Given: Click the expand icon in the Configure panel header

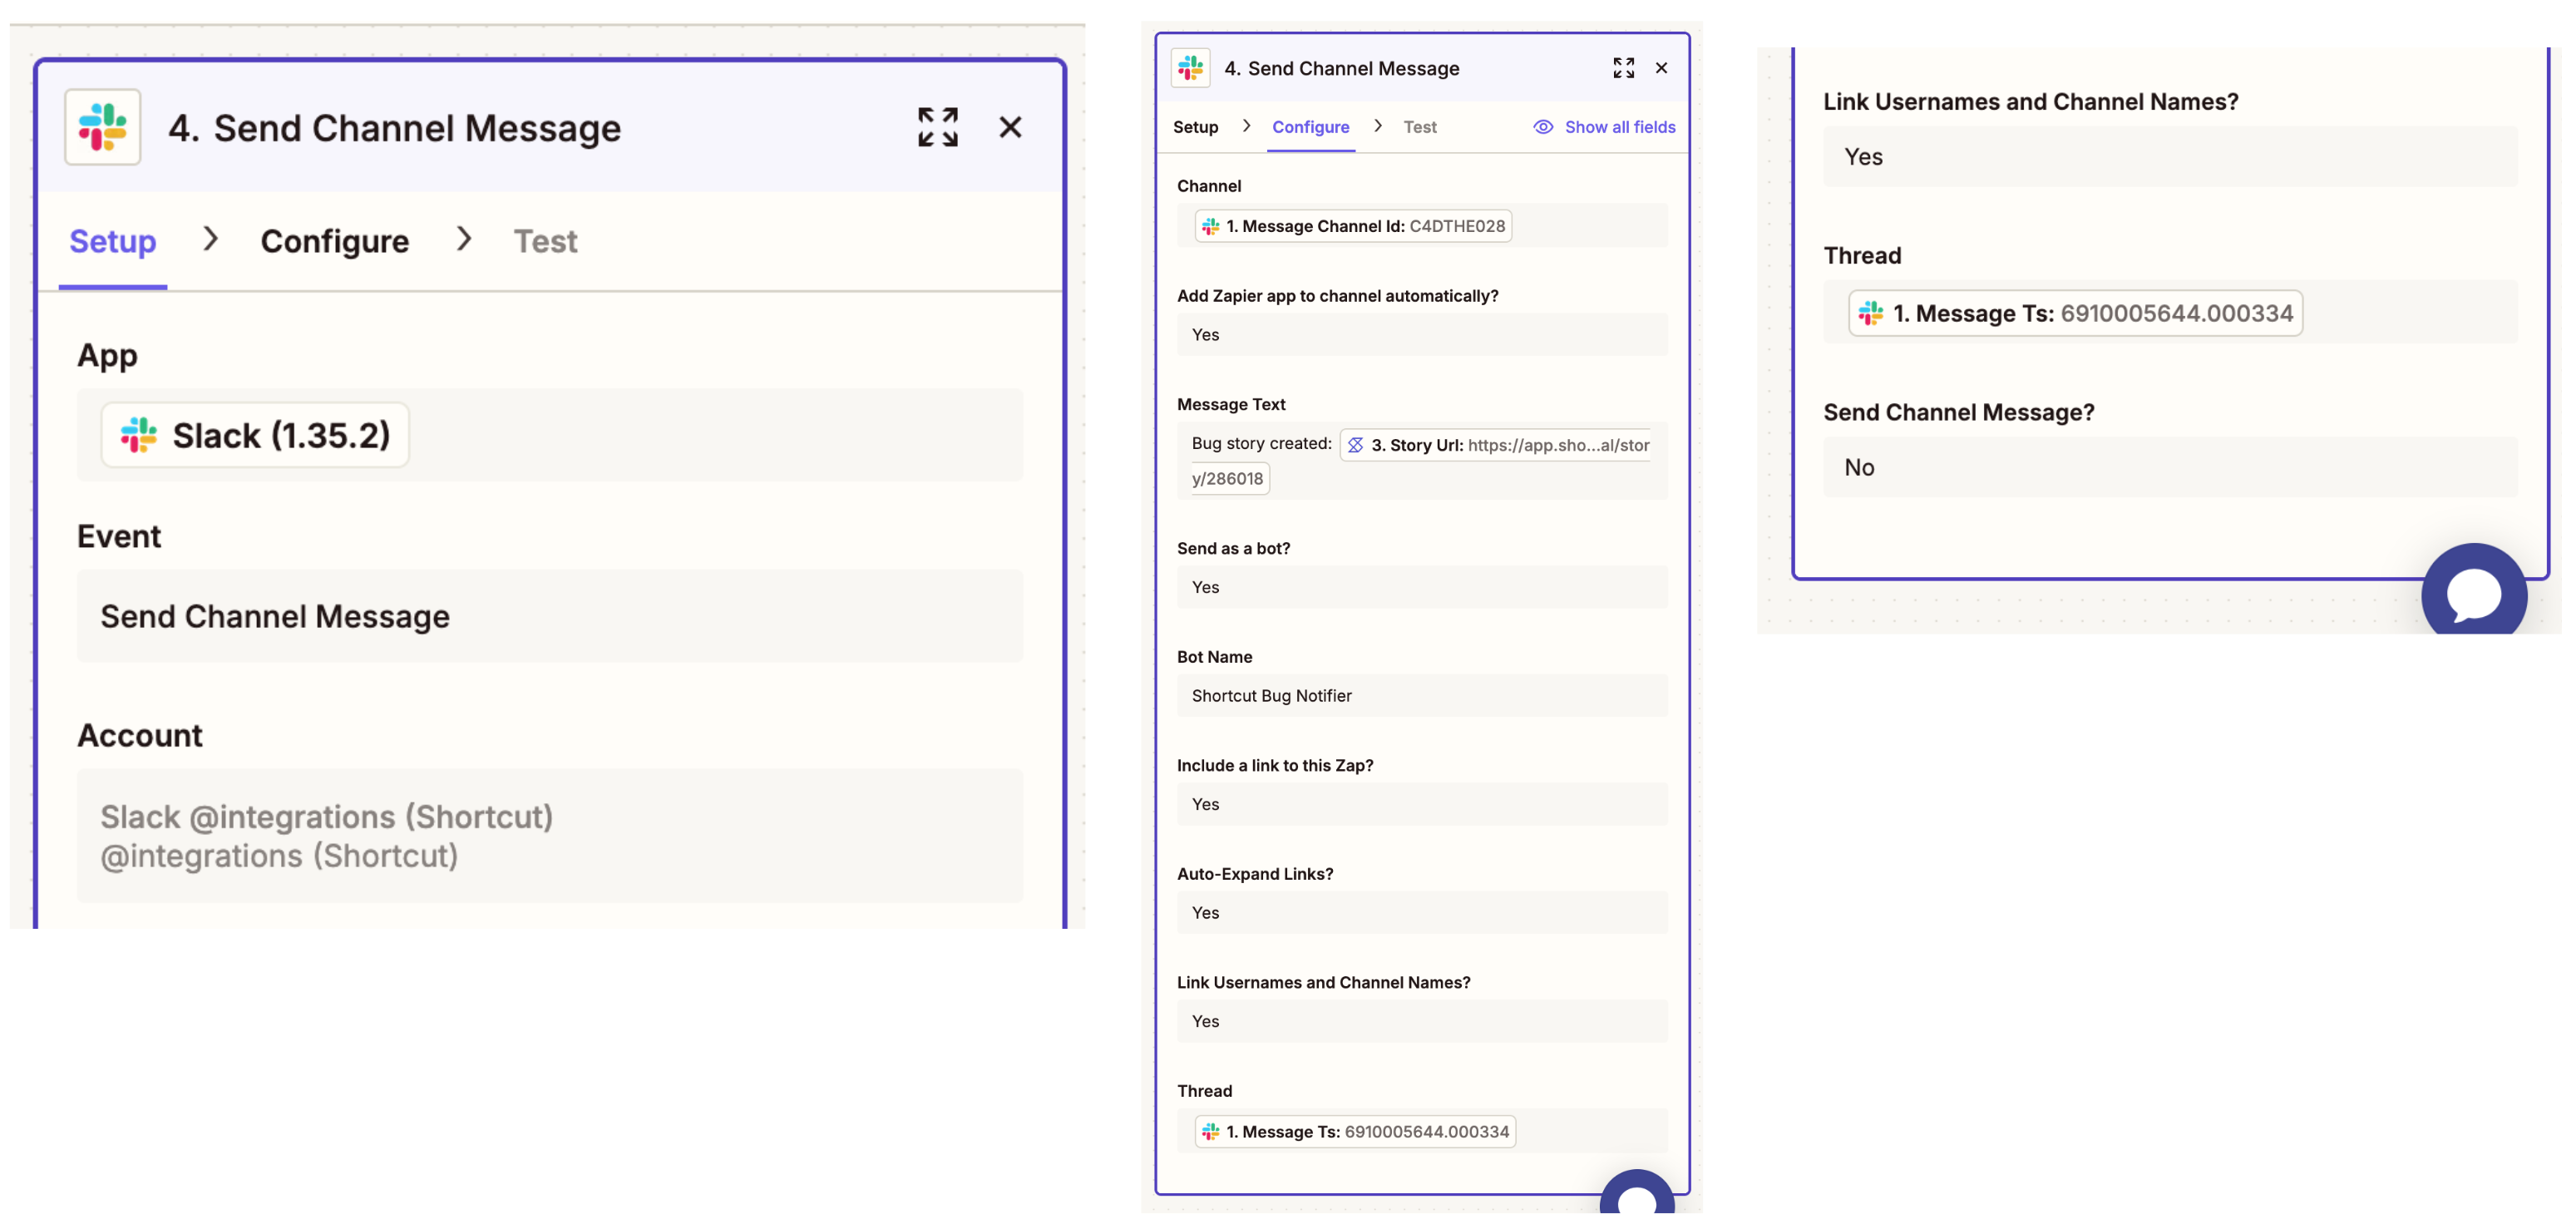Looking at the screenshot, I should click(x=1623, y=68).
